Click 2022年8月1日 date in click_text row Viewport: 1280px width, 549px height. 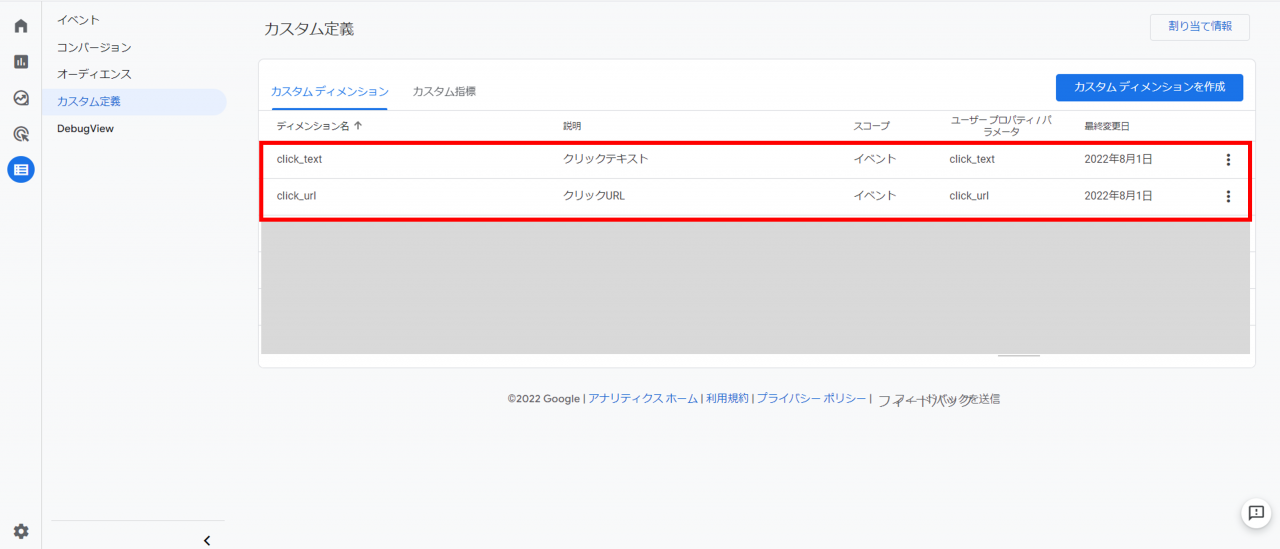1118,159
